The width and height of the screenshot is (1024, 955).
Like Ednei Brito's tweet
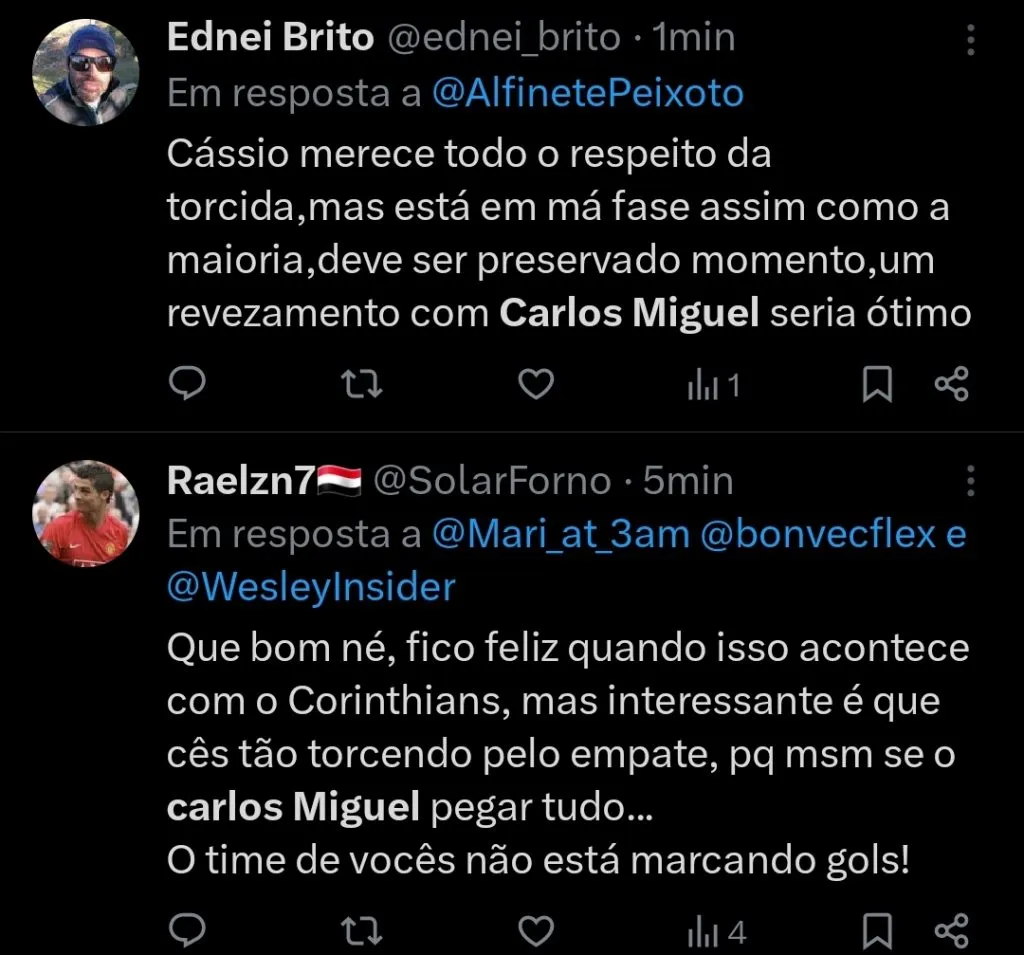pos(536,383)
